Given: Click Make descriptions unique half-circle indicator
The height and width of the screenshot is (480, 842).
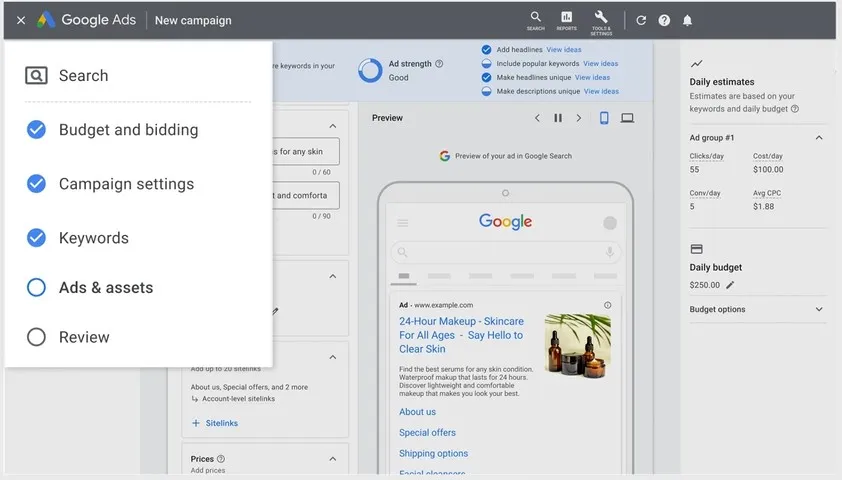Looking at the screenshot, I should (x=487, y=91).
